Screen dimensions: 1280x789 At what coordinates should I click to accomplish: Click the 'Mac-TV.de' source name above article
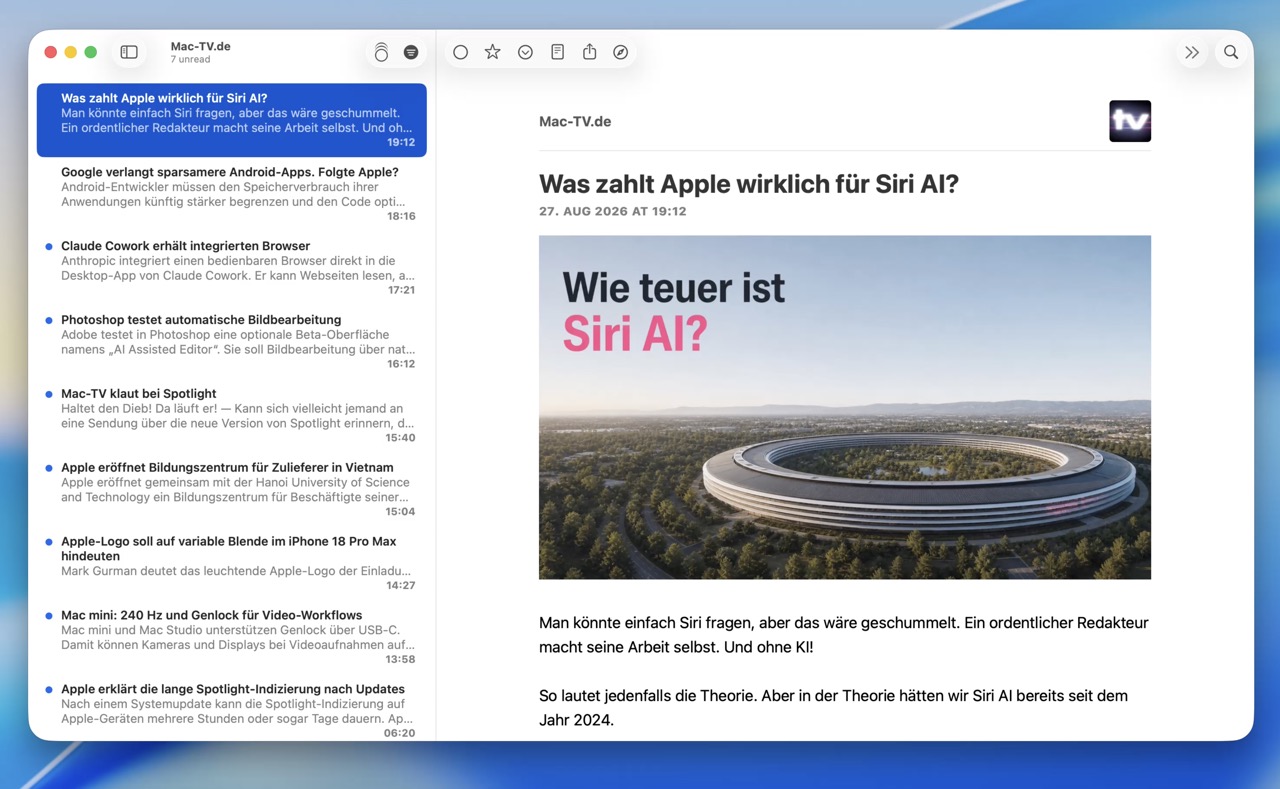point(575,121)
